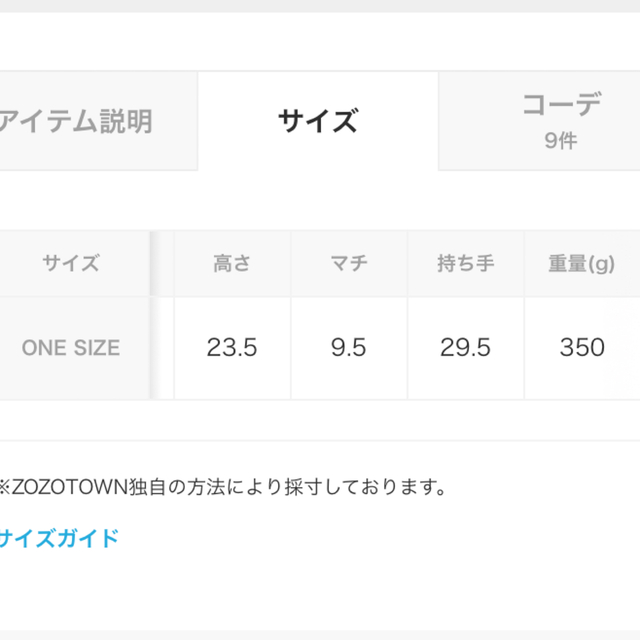Viewport: 640px width, 640px height.
Task: Click the 高さ column header
Action: (x=232, y=263)
